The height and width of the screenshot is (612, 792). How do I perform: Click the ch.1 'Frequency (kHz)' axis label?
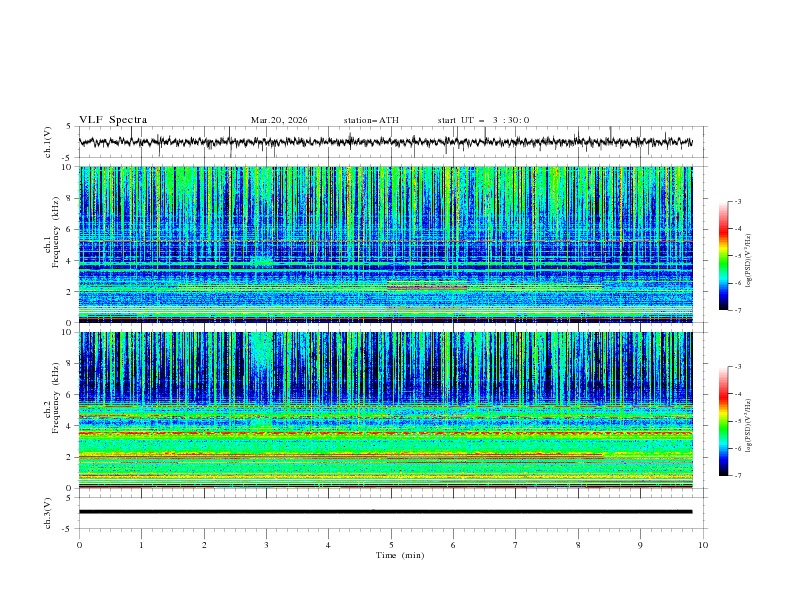click(x=55, y=233)
